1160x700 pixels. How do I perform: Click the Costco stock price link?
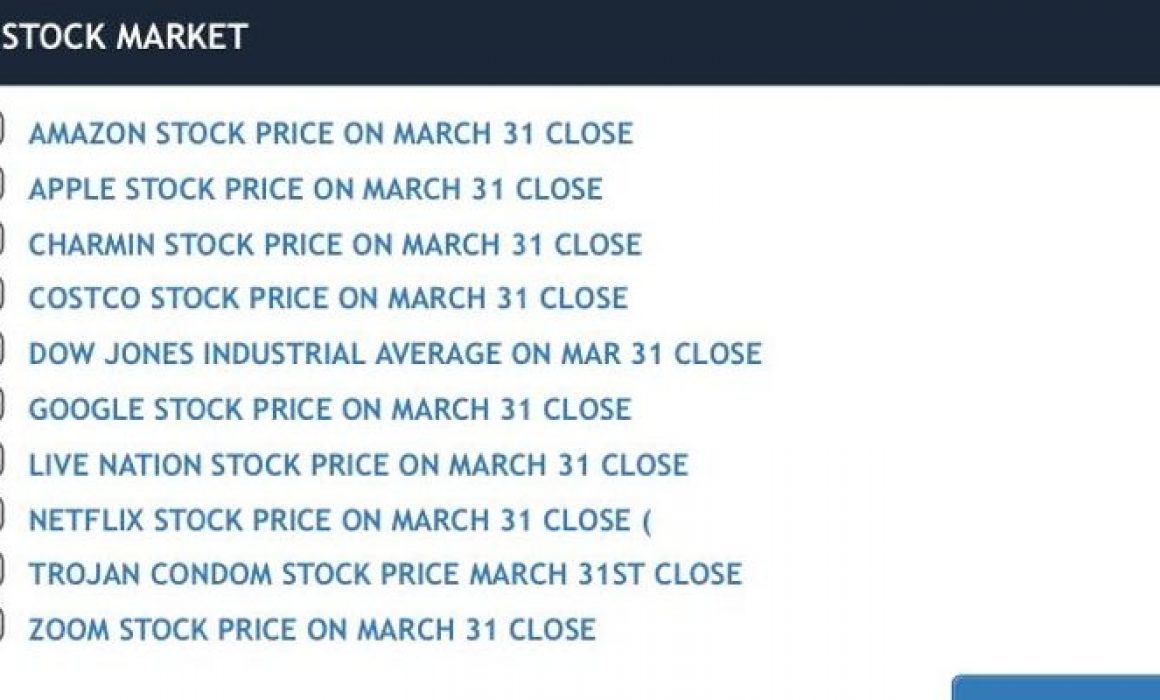coord(328,298)
